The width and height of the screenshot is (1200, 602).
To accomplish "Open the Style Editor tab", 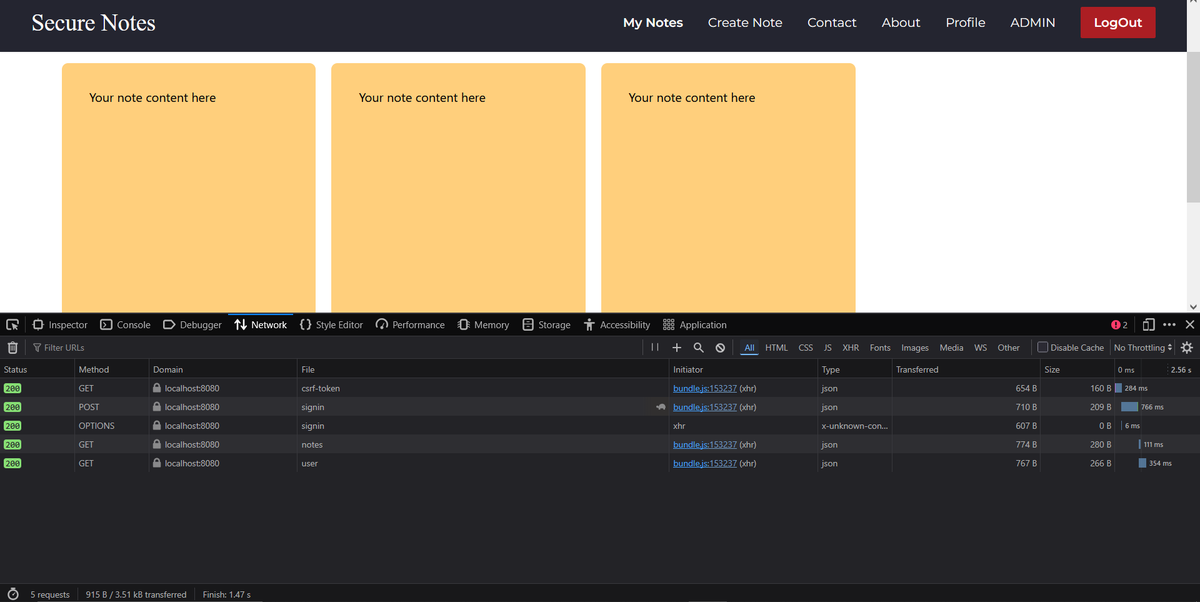I will [331, 325].
